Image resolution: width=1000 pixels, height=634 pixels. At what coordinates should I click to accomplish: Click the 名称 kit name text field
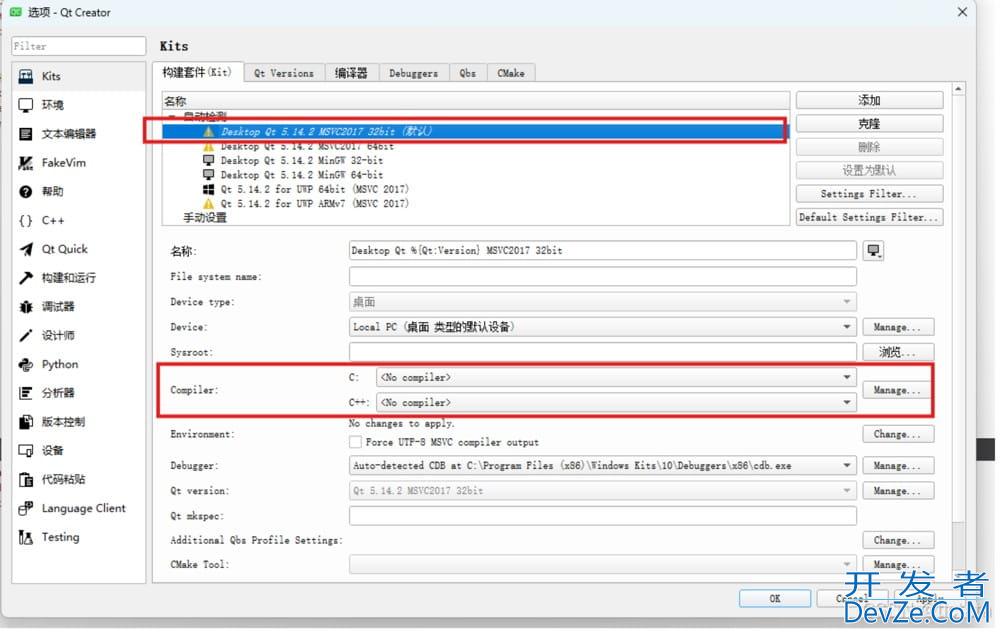click(603, 251)
